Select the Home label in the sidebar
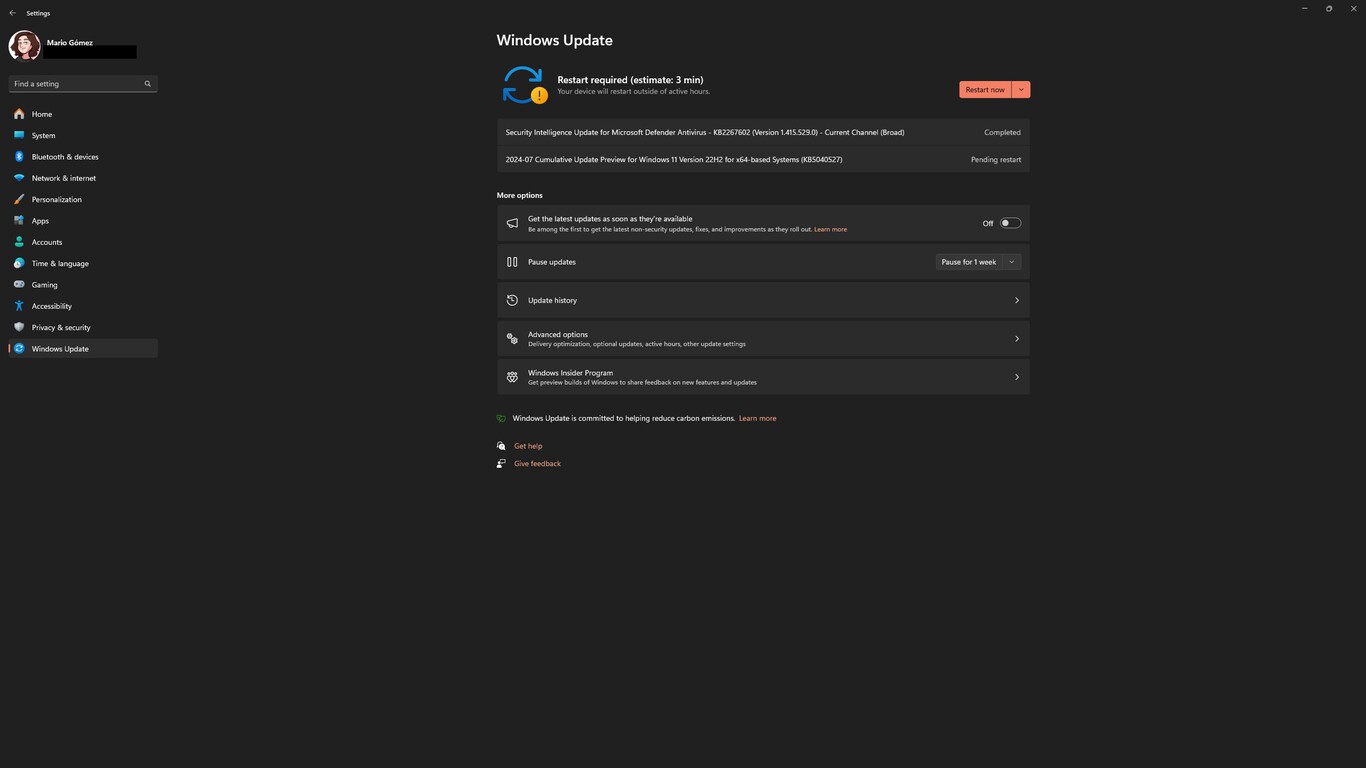This screenshot has height=768, width=1366. (x=42, y=114)
